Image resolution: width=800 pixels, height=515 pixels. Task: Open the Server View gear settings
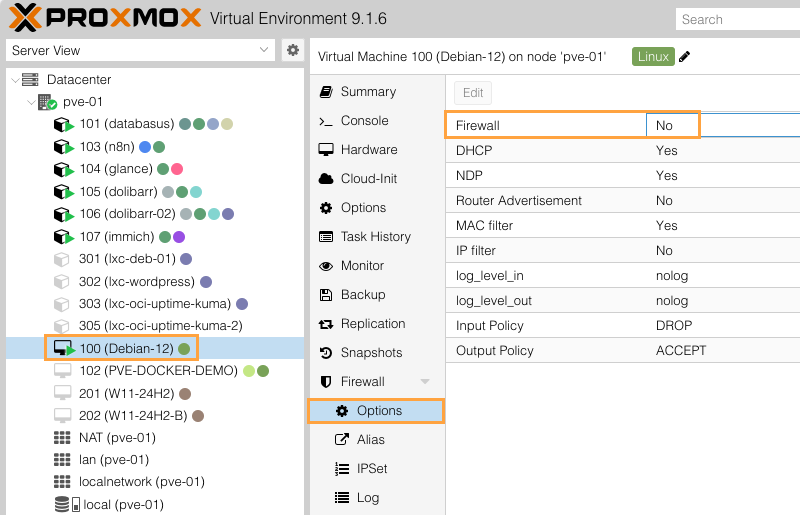(x=293, y=50)
